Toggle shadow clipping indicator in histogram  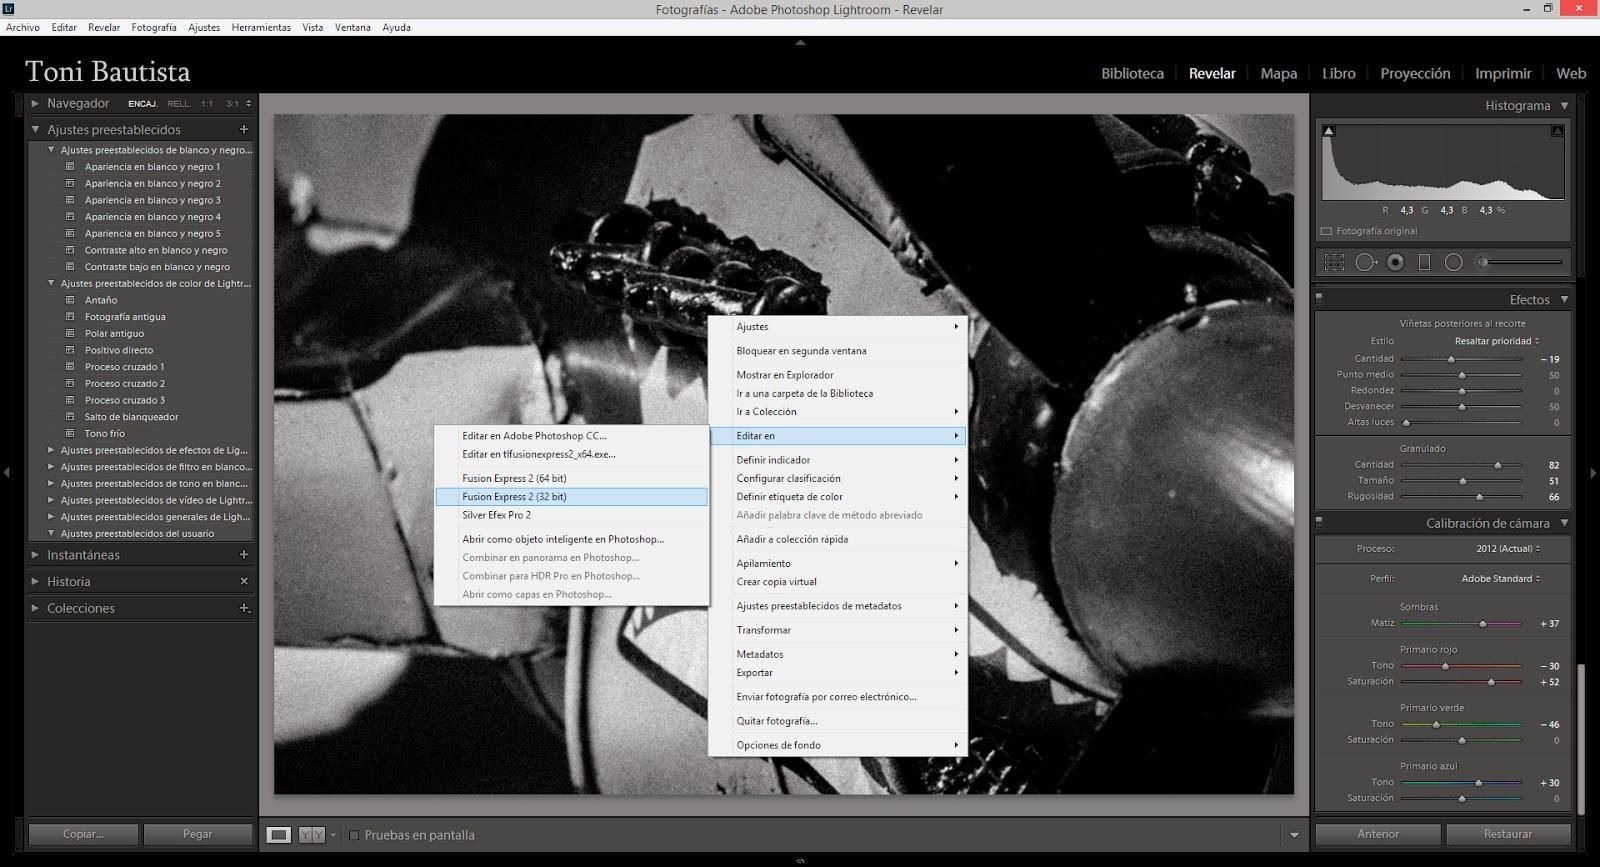pyautogui.click(x=1329, y=131)
